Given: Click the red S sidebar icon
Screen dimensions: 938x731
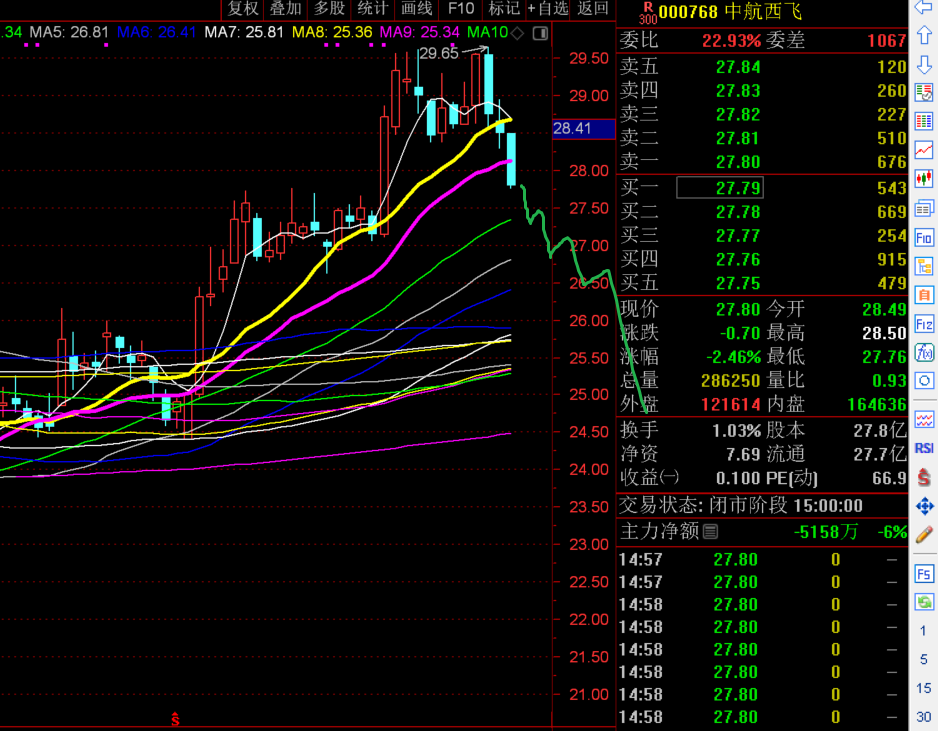Looking at the screenshot, I should coord(924,477).
